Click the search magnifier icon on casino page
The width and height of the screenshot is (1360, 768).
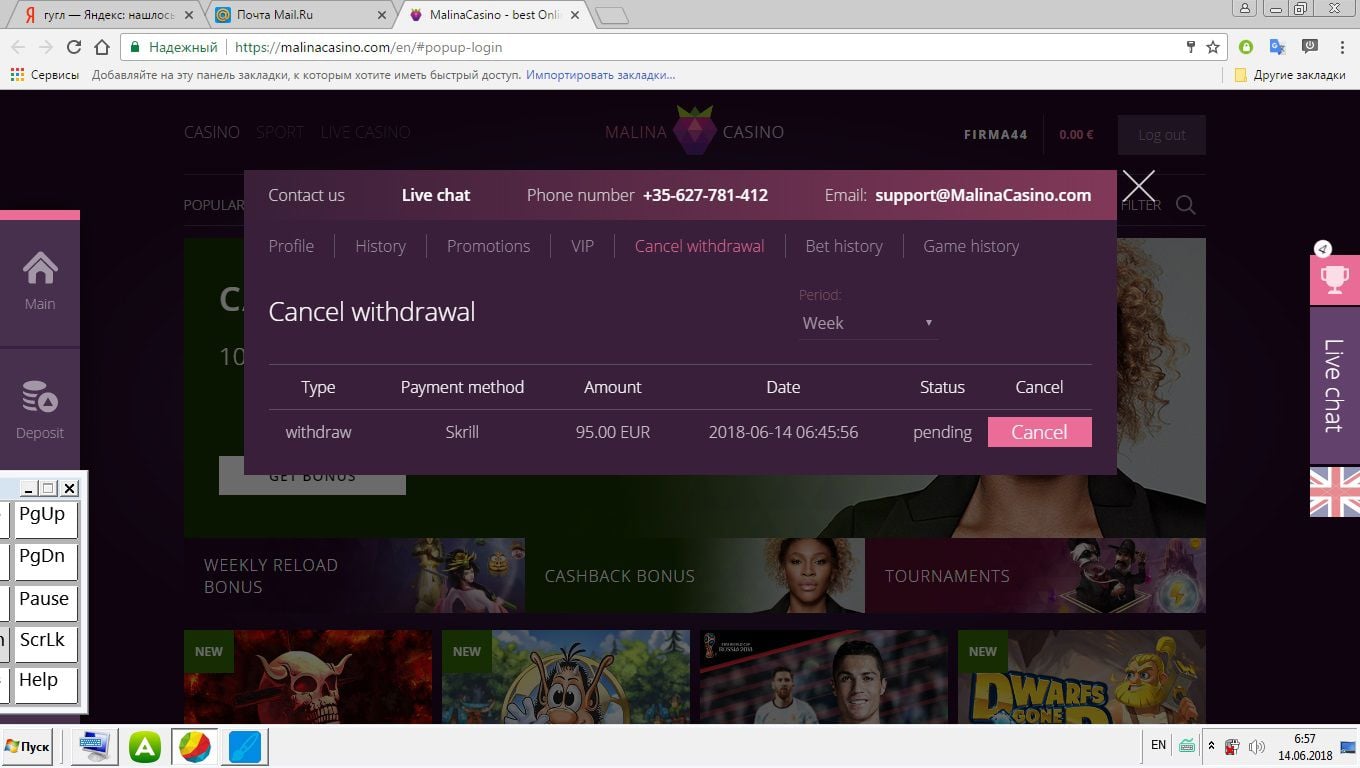point(1186,205)
